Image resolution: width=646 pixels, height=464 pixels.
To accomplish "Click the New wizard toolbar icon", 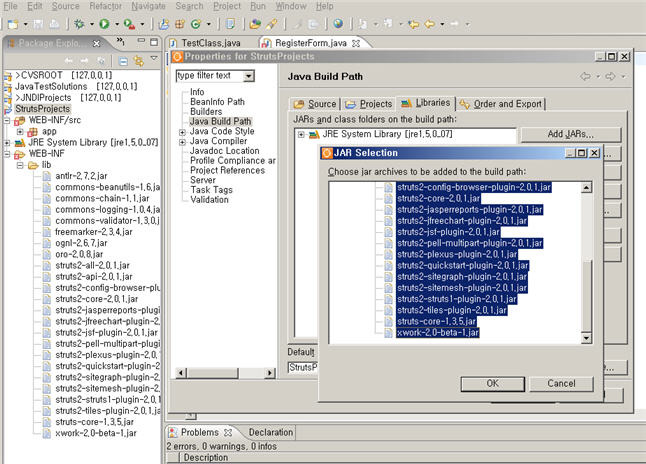I will pyautogui.click(x=13, y=24).
